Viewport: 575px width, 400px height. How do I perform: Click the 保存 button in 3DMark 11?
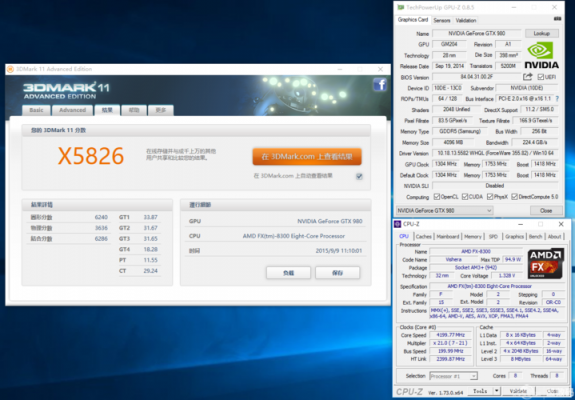pyautogui.click(x=337, y=273)
